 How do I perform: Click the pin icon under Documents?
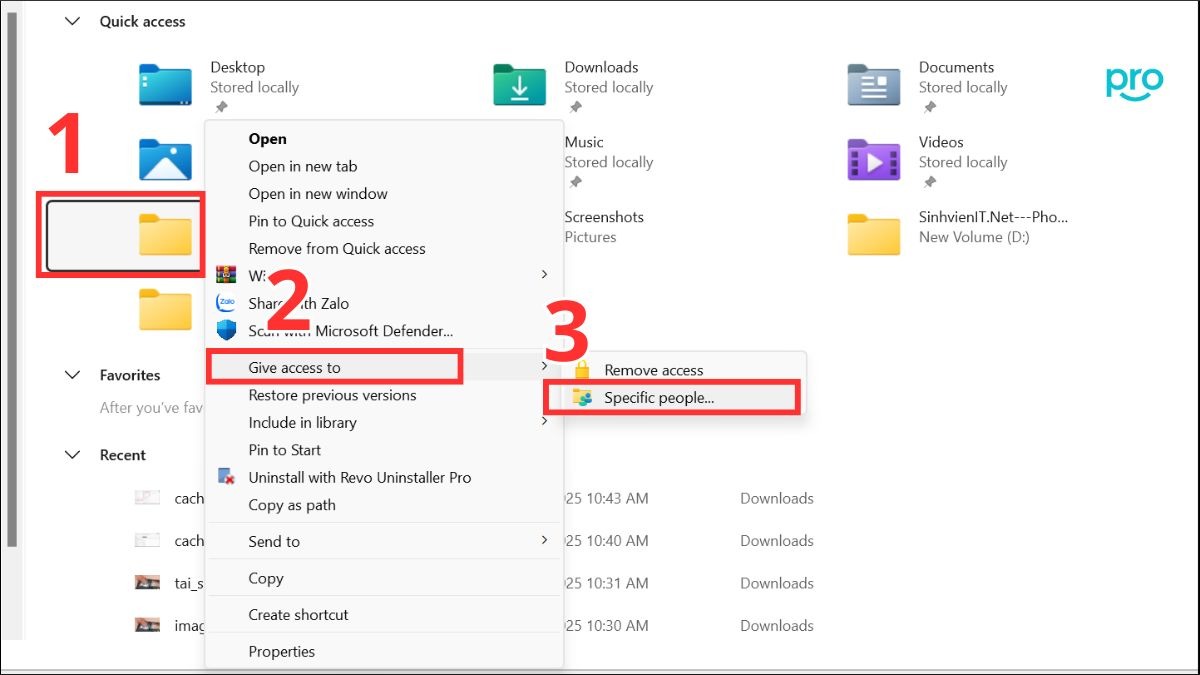click(929, 107)
